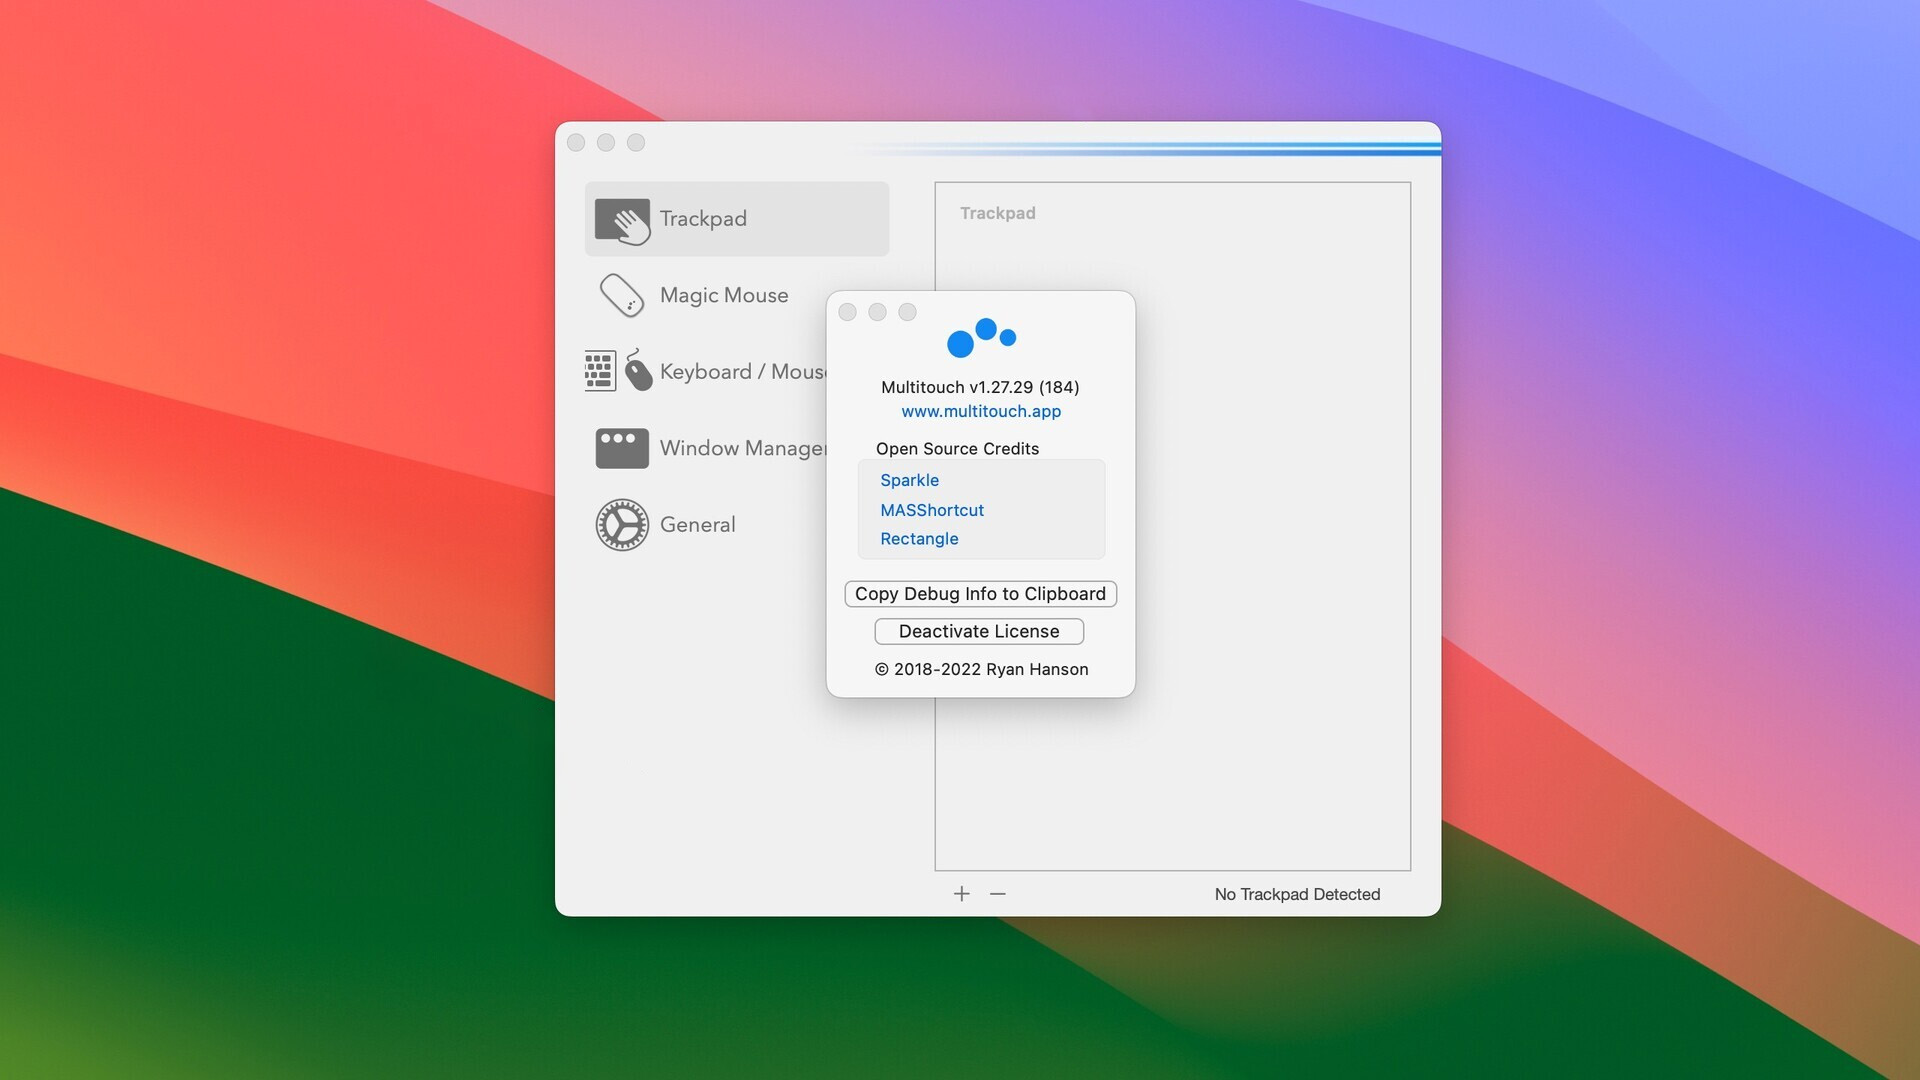Viewport: 1920px width, 1080px height.
Task: Click the Magic Mouse icon
Action: tap(621, 295)
